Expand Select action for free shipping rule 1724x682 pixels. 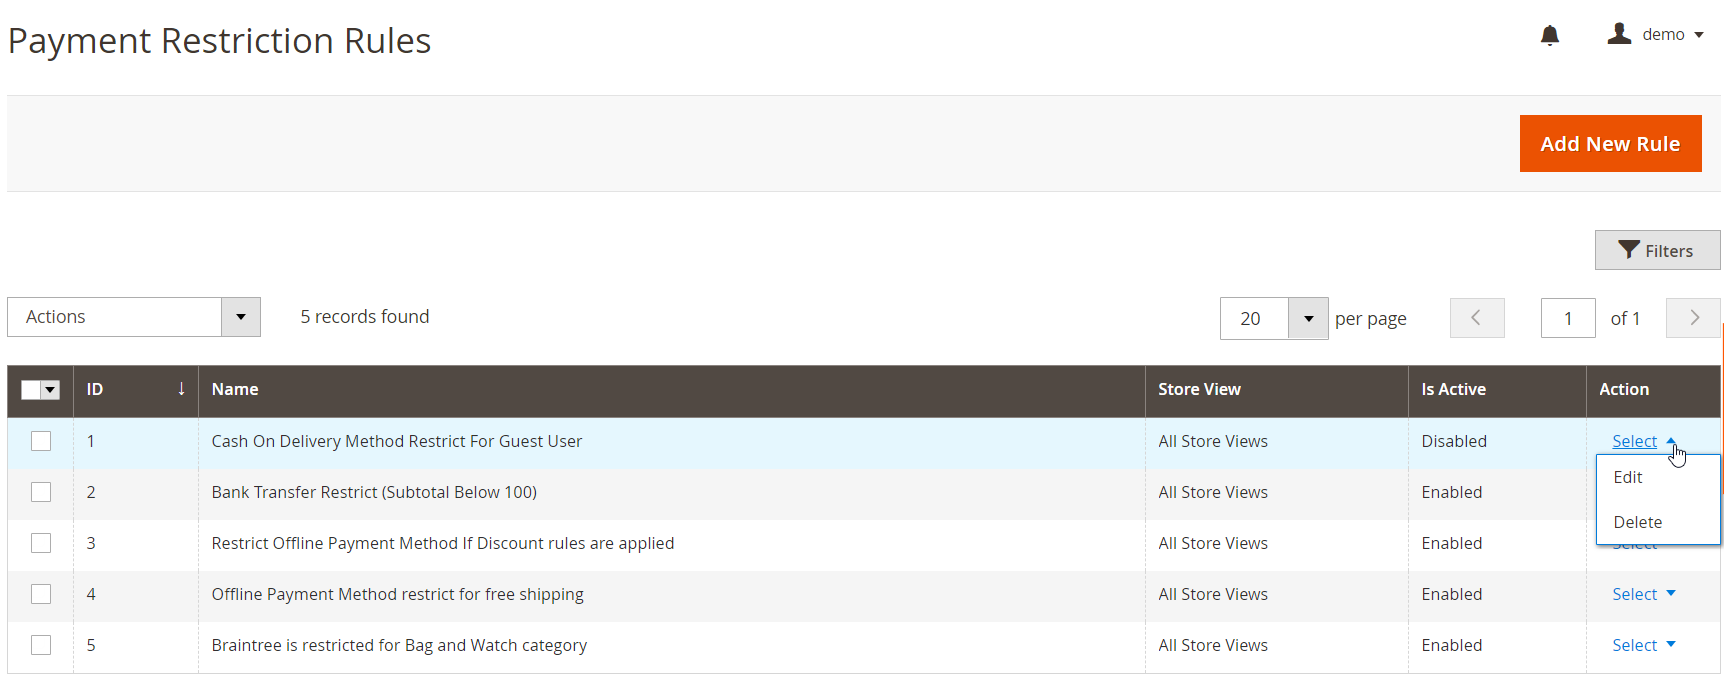click(1642, 594)
